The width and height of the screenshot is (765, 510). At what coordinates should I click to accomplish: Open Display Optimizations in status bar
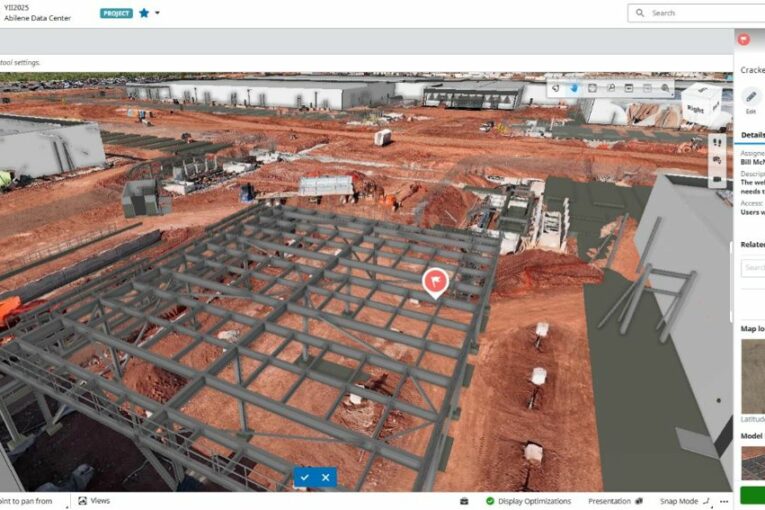[534, 501]
